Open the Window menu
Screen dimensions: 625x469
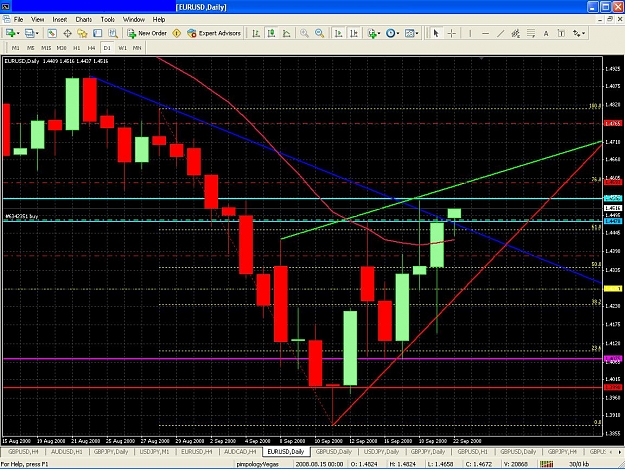[134, 20]
